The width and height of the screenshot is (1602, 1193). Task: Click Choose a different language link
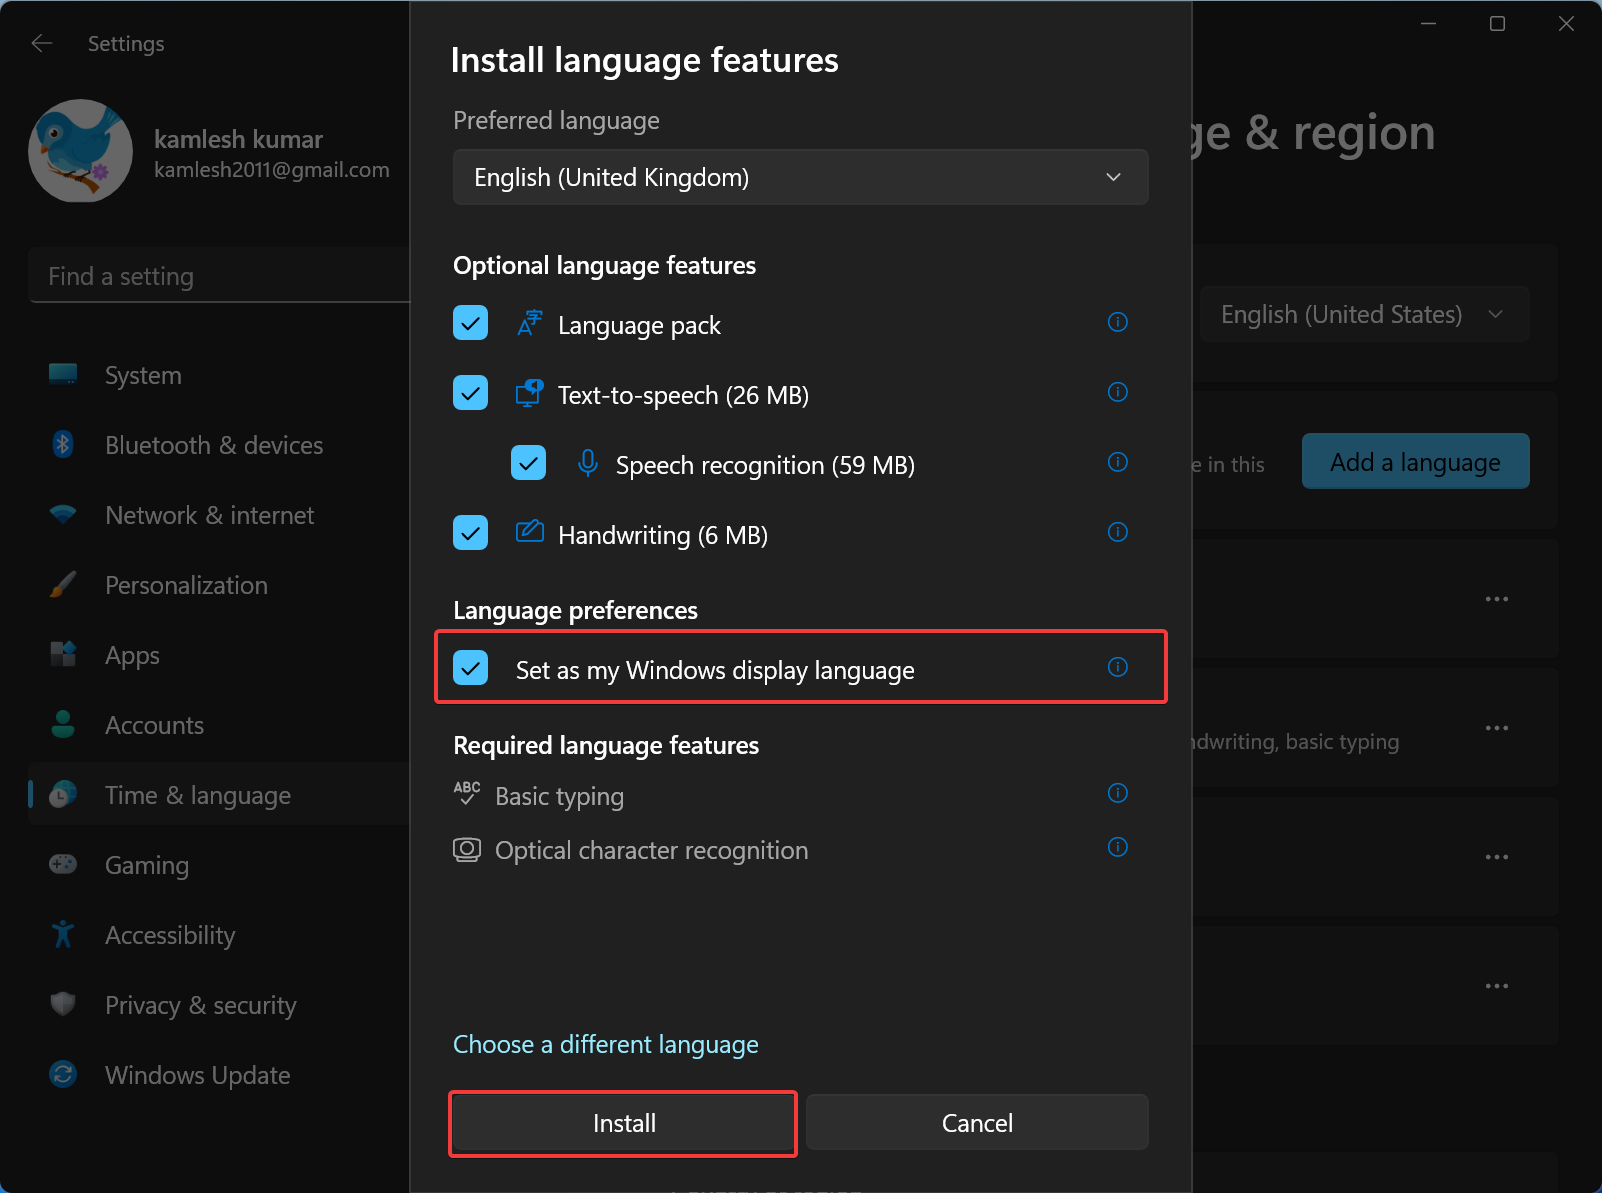(606, 1044)
